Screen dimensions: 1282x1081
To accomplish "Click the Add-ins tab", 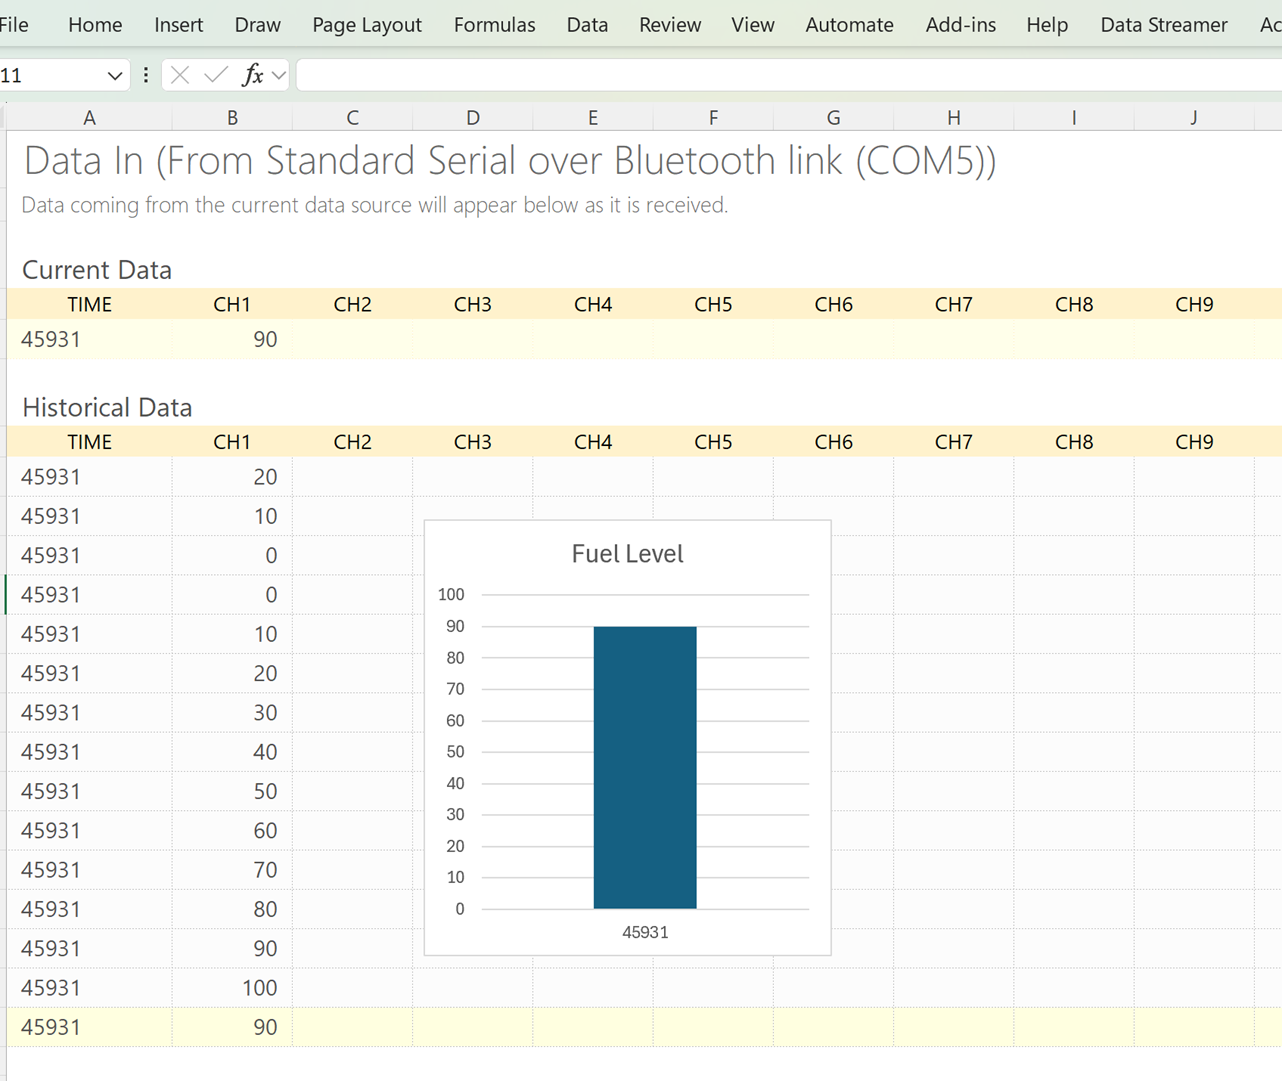I will 960,25.
